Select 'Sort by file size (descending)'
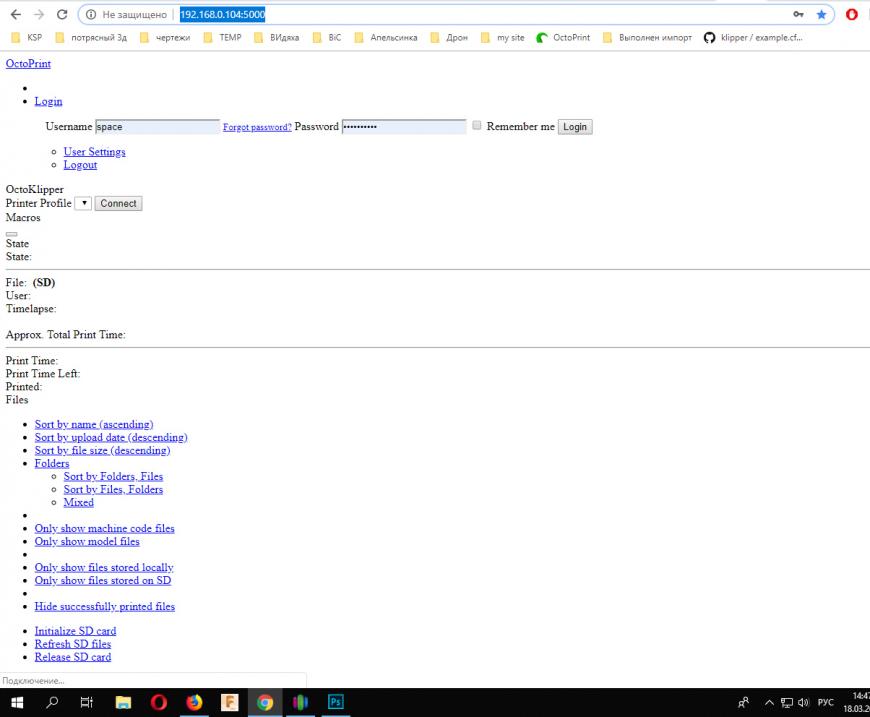Image resolution: width=870 pixels, height=717 pixels. click(102, 450)
